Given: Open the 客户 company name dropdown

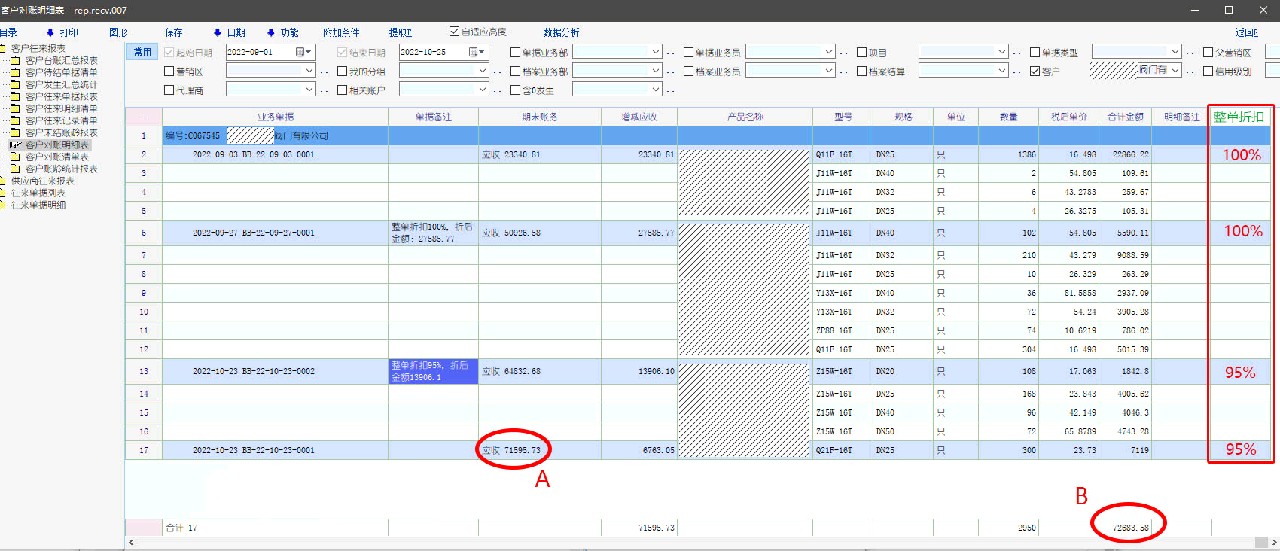Looking at the screenshot, I should click(x=1175, y=71).
